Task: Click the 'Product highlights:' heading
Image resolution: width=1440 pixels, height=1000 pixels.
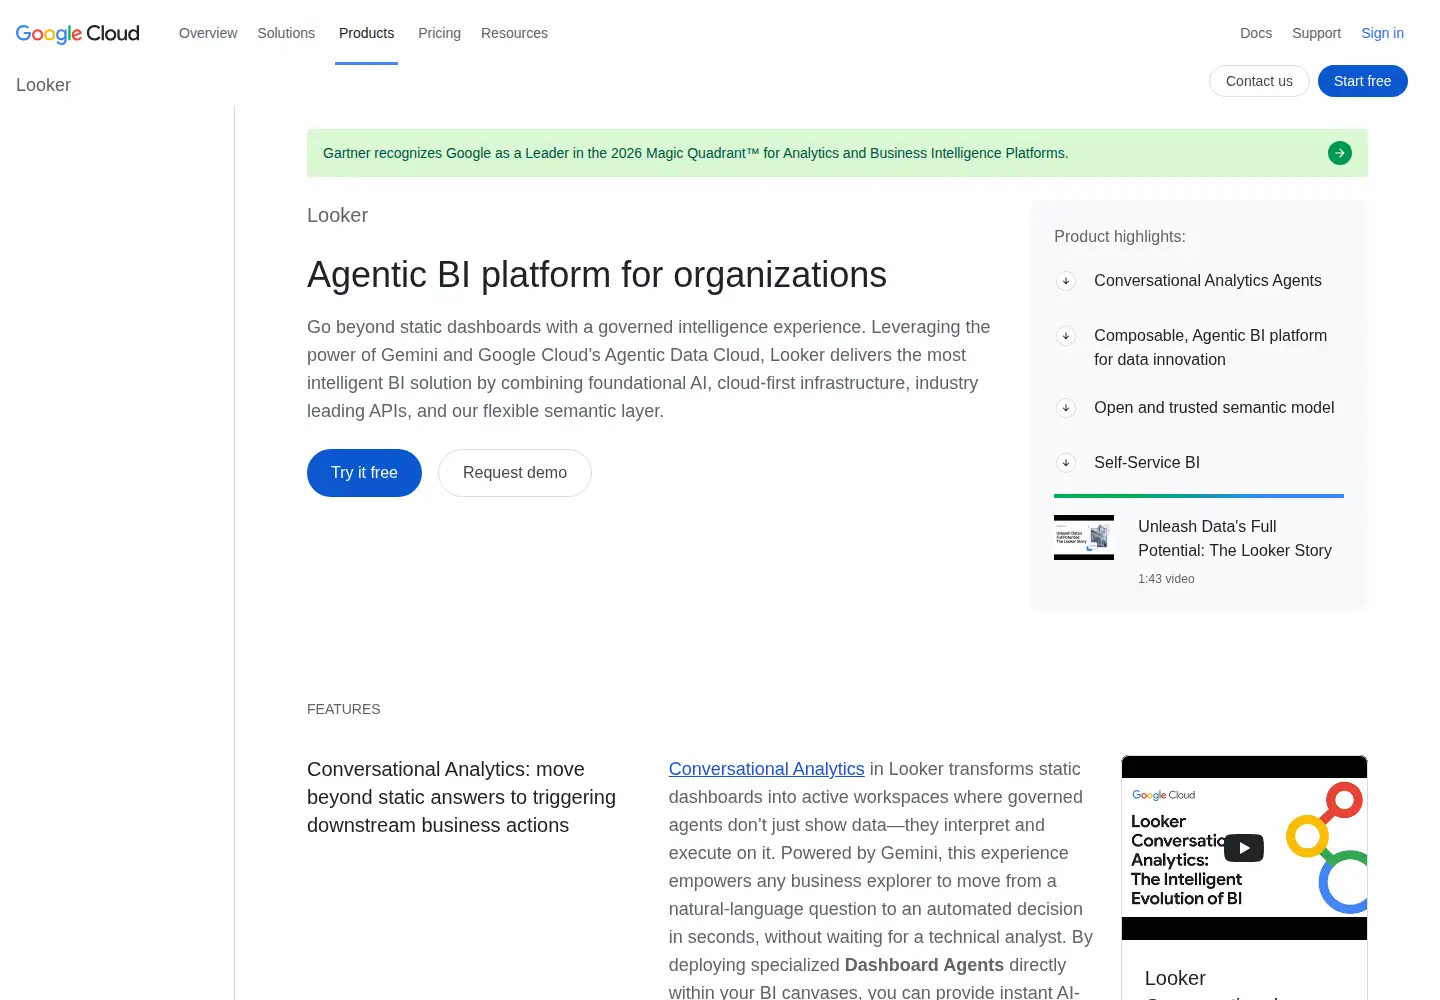Action: point(1120,237)
